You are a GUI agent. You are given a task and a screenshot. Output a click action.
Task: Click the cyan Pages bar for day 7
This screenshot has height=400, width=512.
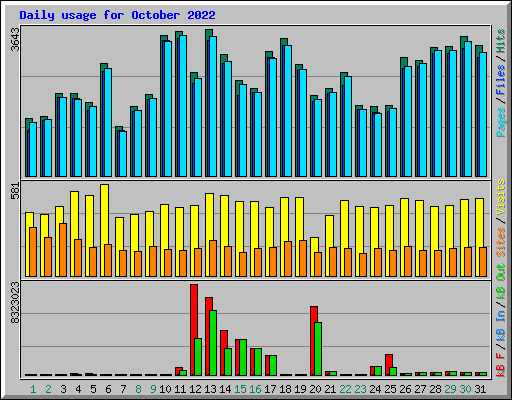[x=123, y=154]
